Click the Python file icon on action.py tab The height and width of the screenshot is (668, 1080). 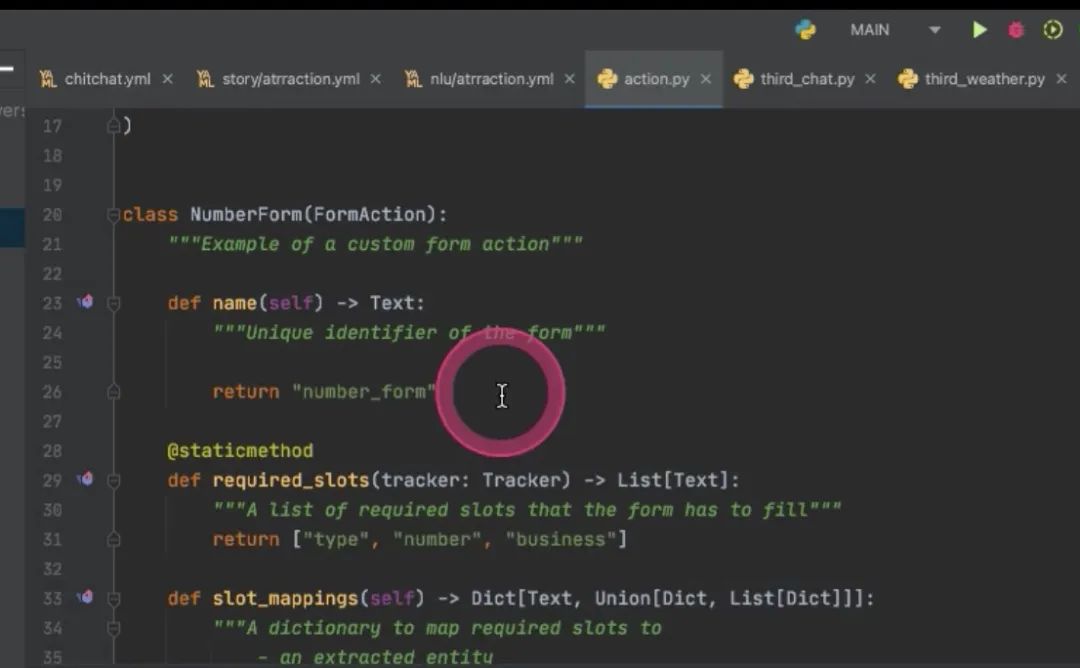click(x=607, y=79)
